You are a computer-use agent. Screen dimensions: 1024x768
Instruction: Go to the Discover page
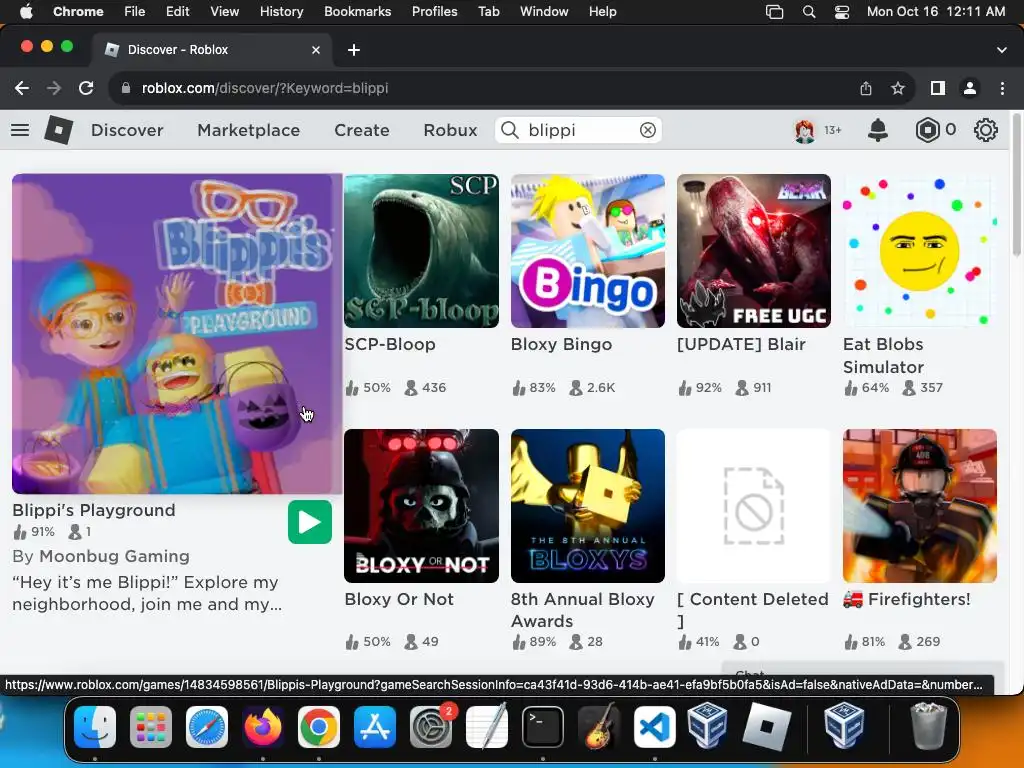(x=127, y=130)
